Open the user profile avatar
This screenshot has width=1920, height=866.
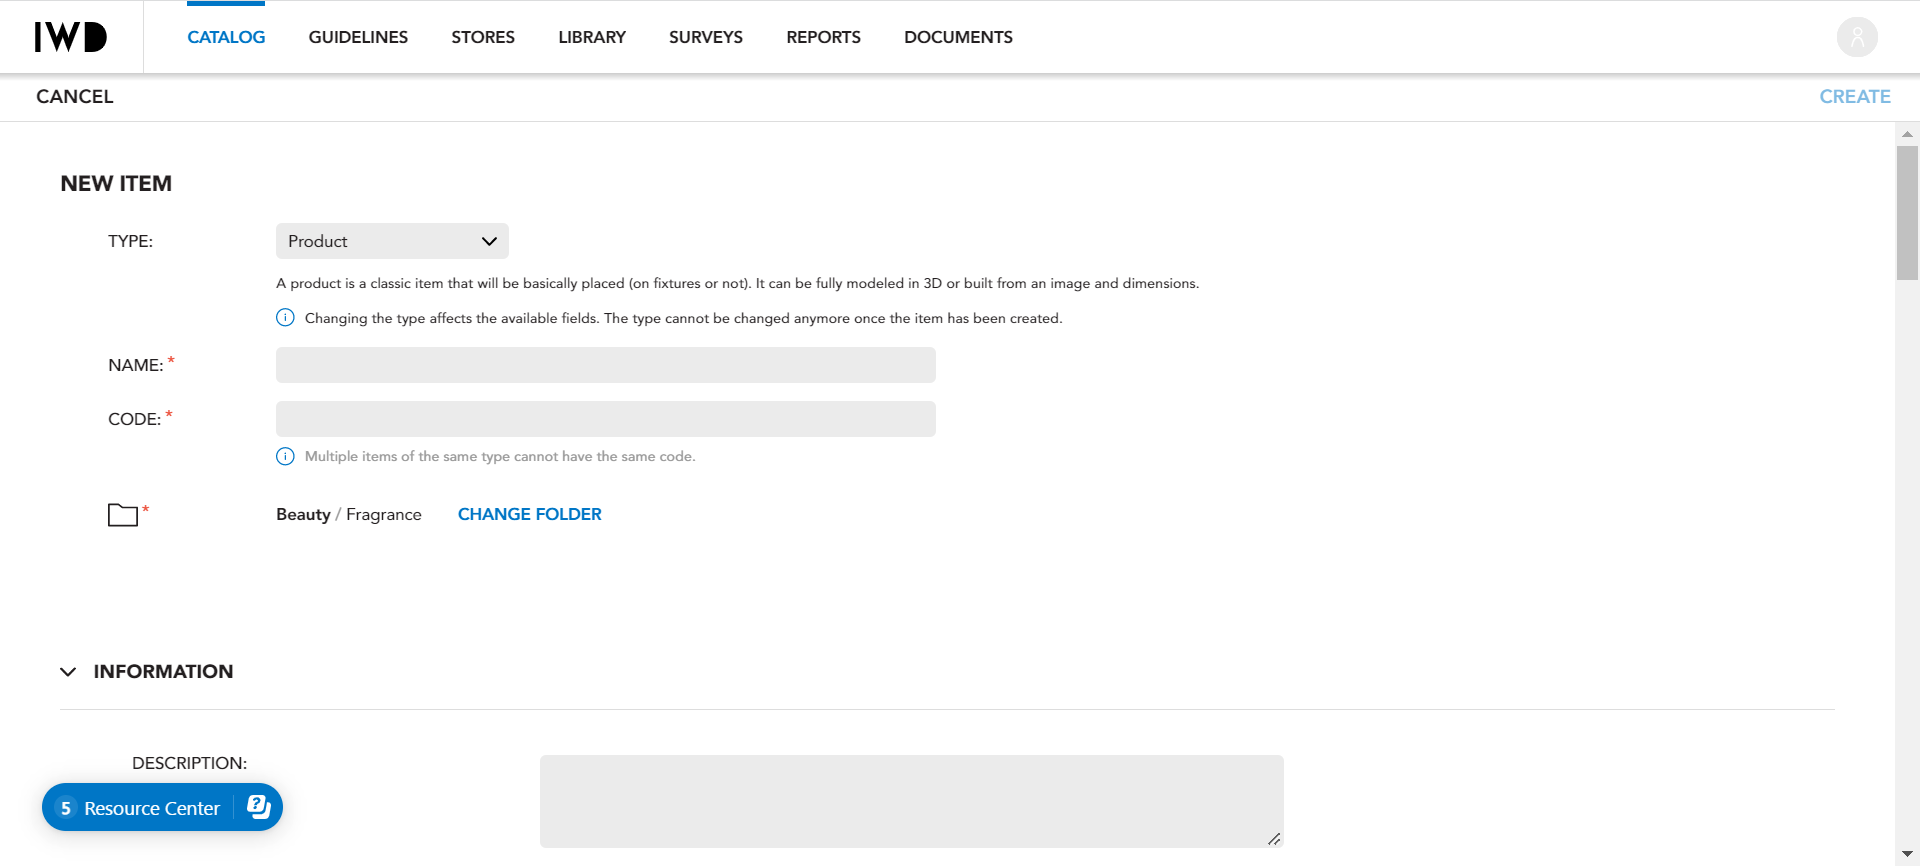point(1857,37)
